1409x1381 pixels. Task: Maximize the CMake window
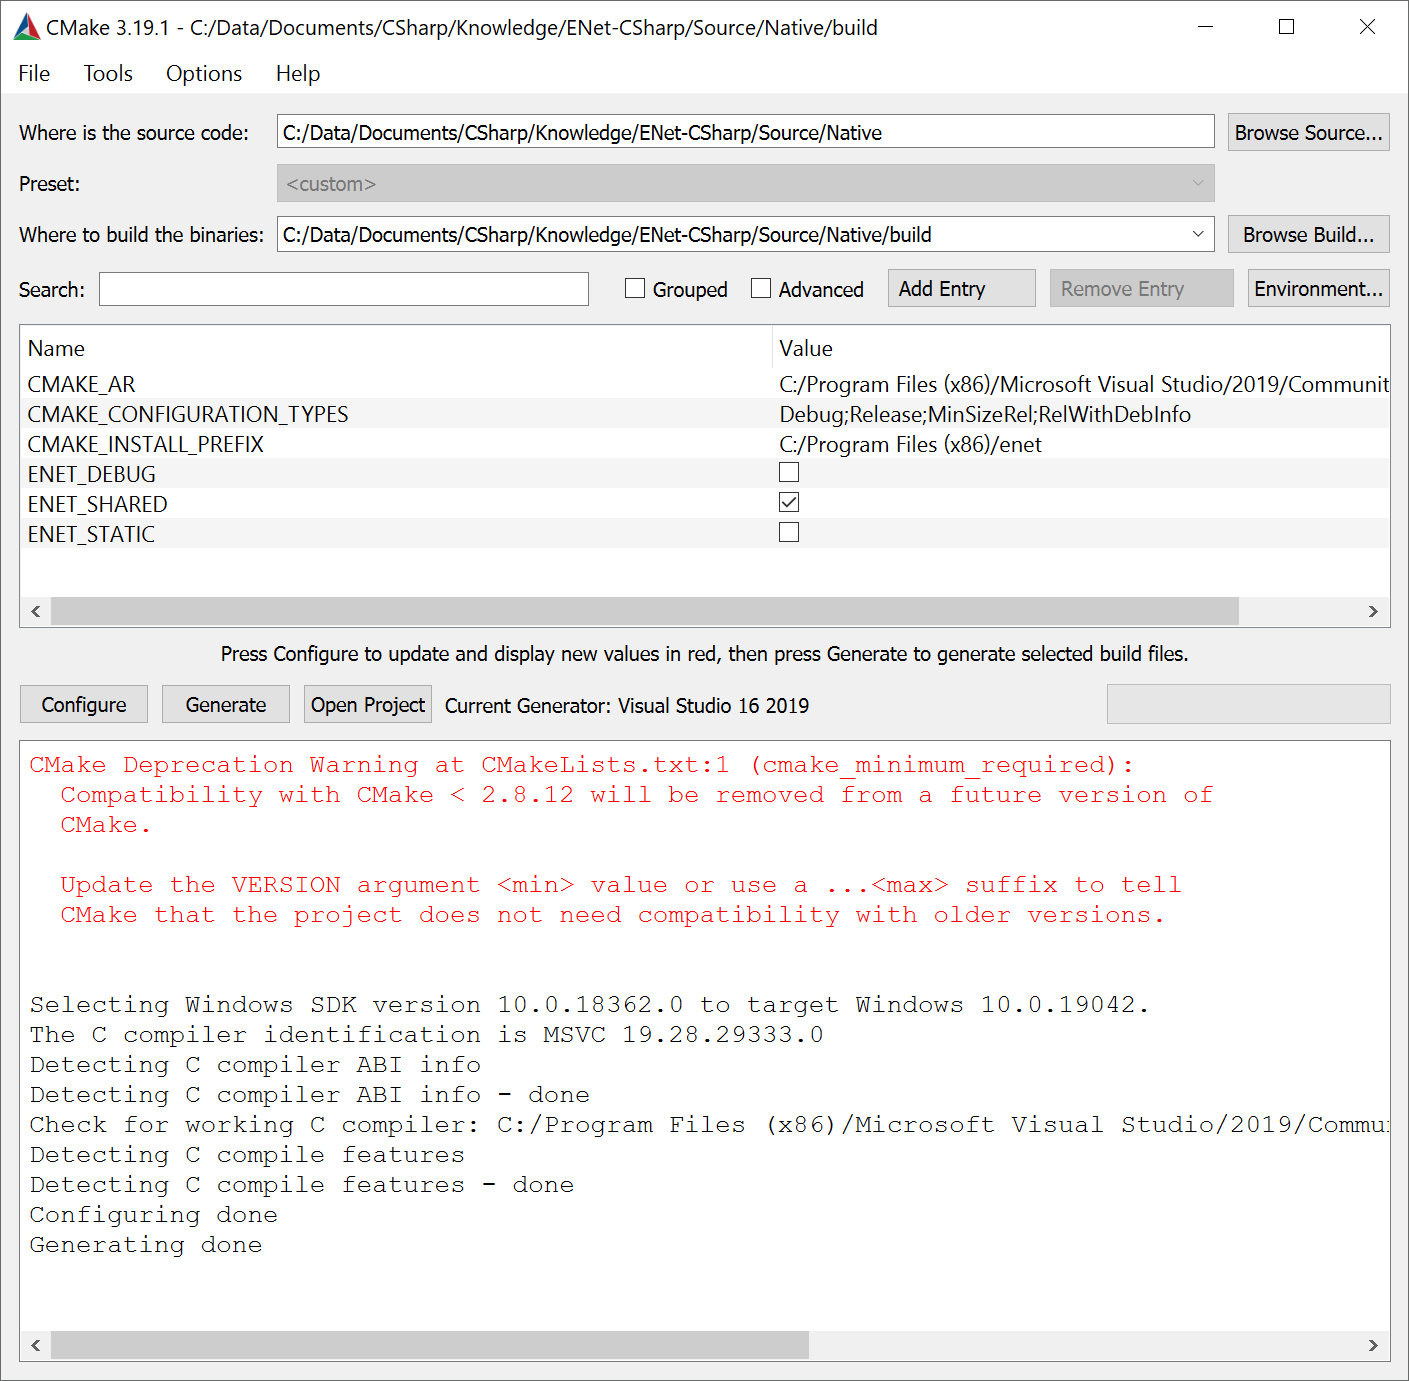click(x=1287, y=27)
